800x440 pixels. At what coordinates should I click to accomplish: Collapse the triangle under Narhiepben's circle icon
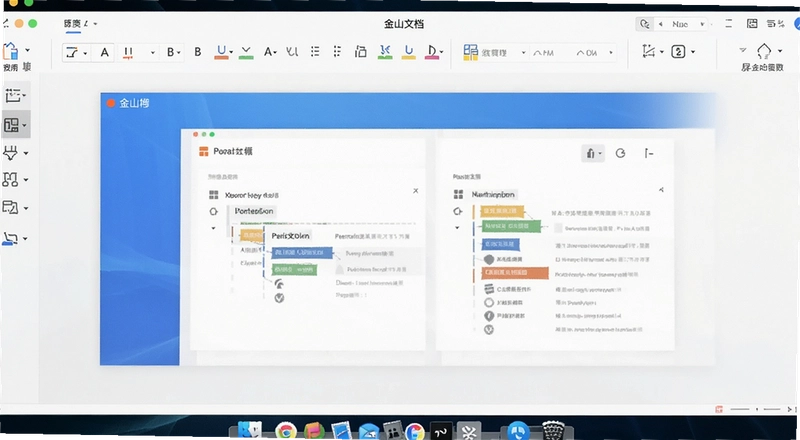457,228
